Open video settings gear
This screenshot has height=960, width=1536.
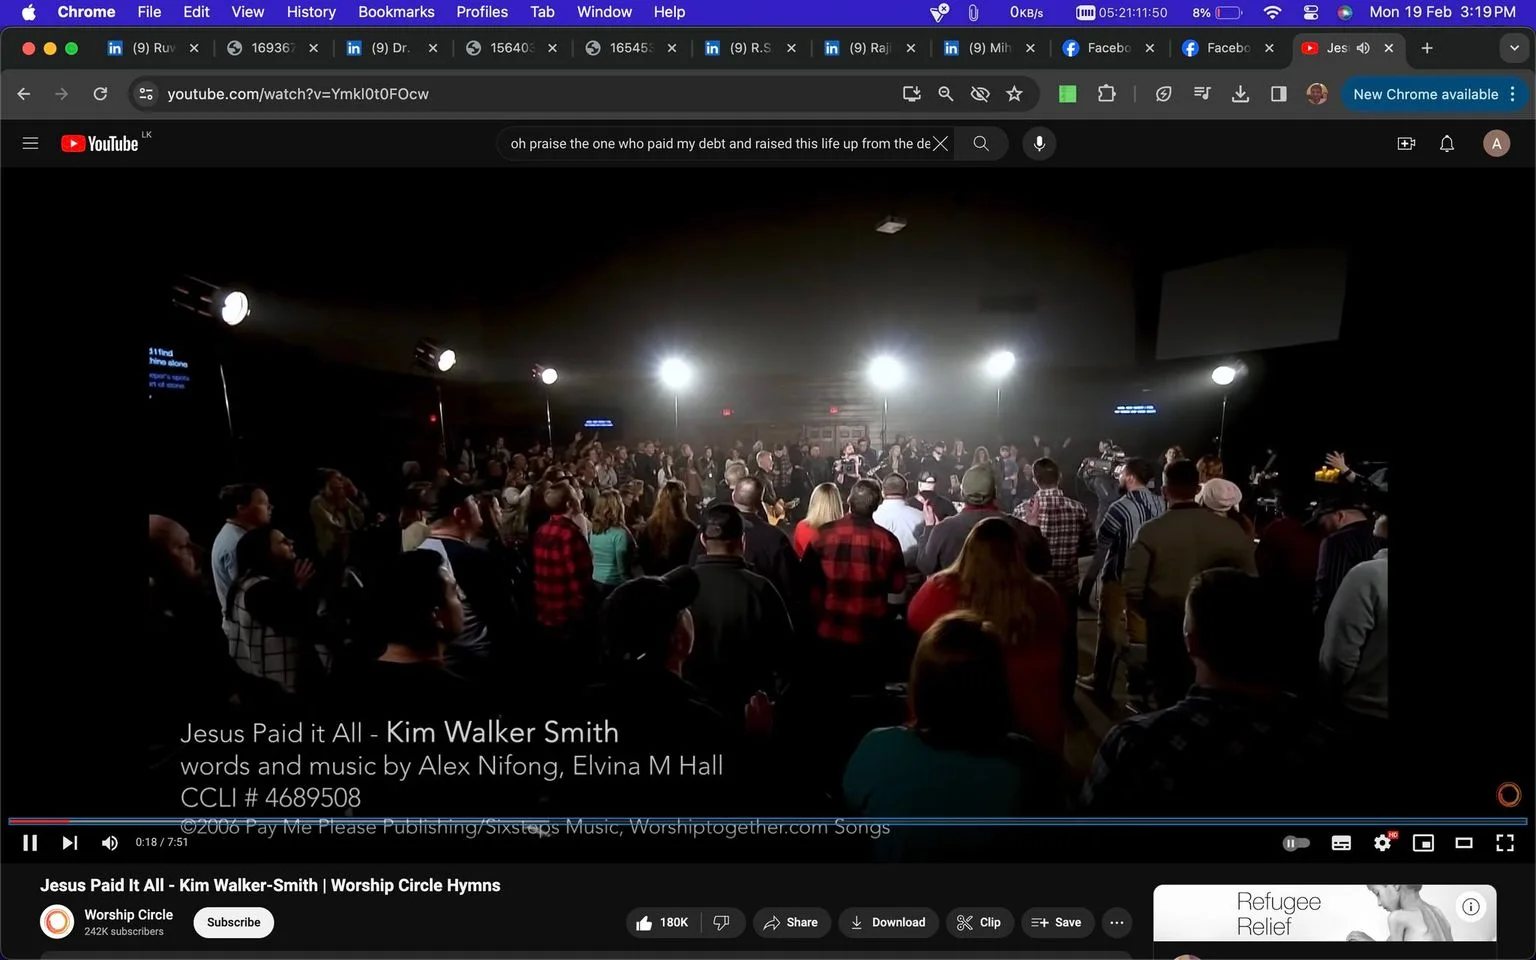[1382, 843]
